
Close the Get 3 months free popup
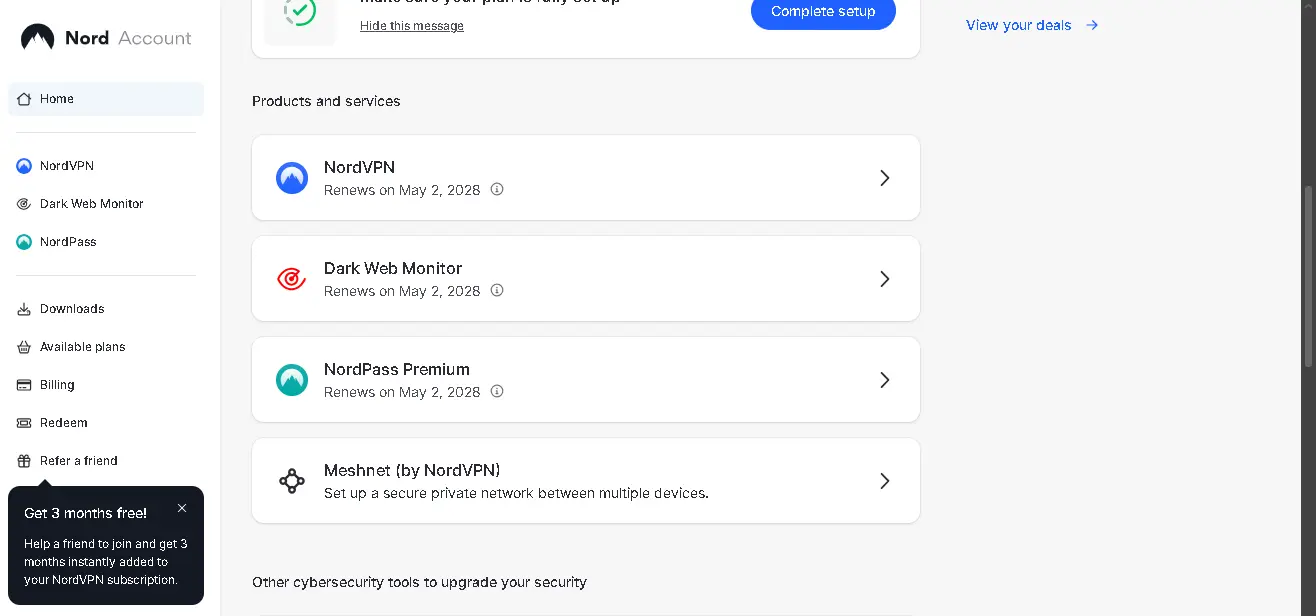(182, 508)
